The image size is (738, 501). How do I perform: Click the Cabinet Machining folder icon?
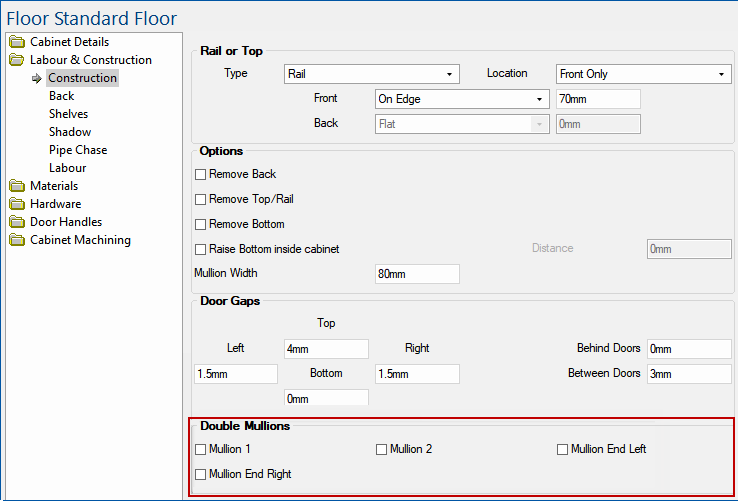click(x=17, y=240)
